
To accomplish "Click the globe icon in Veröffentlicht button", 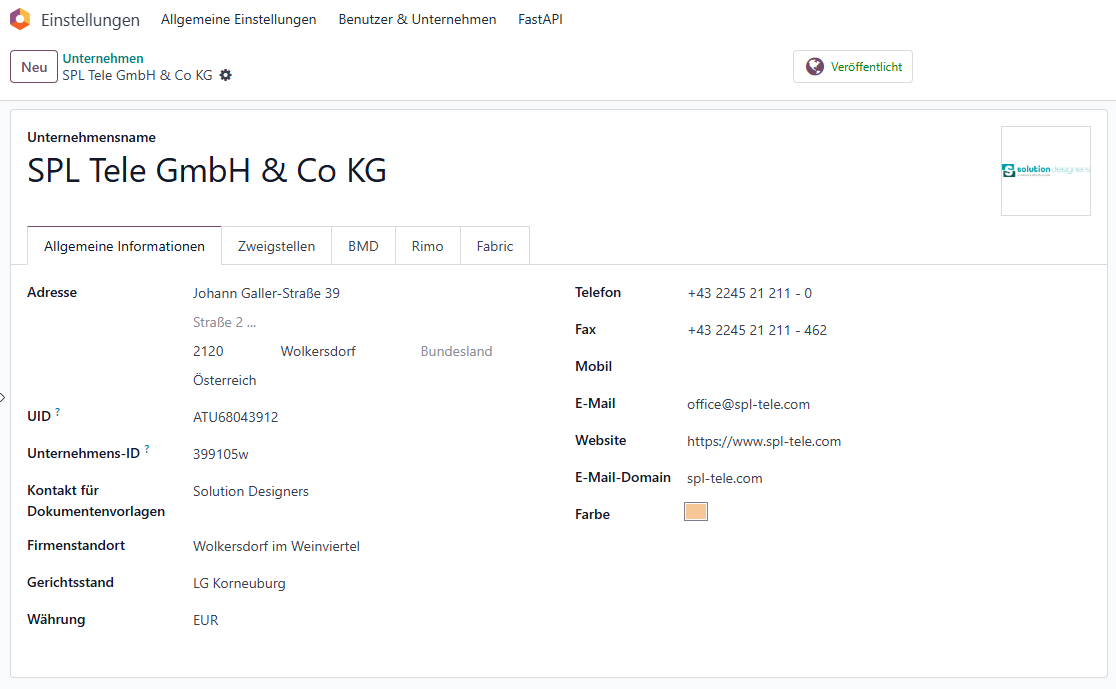I will coord(814,67).
